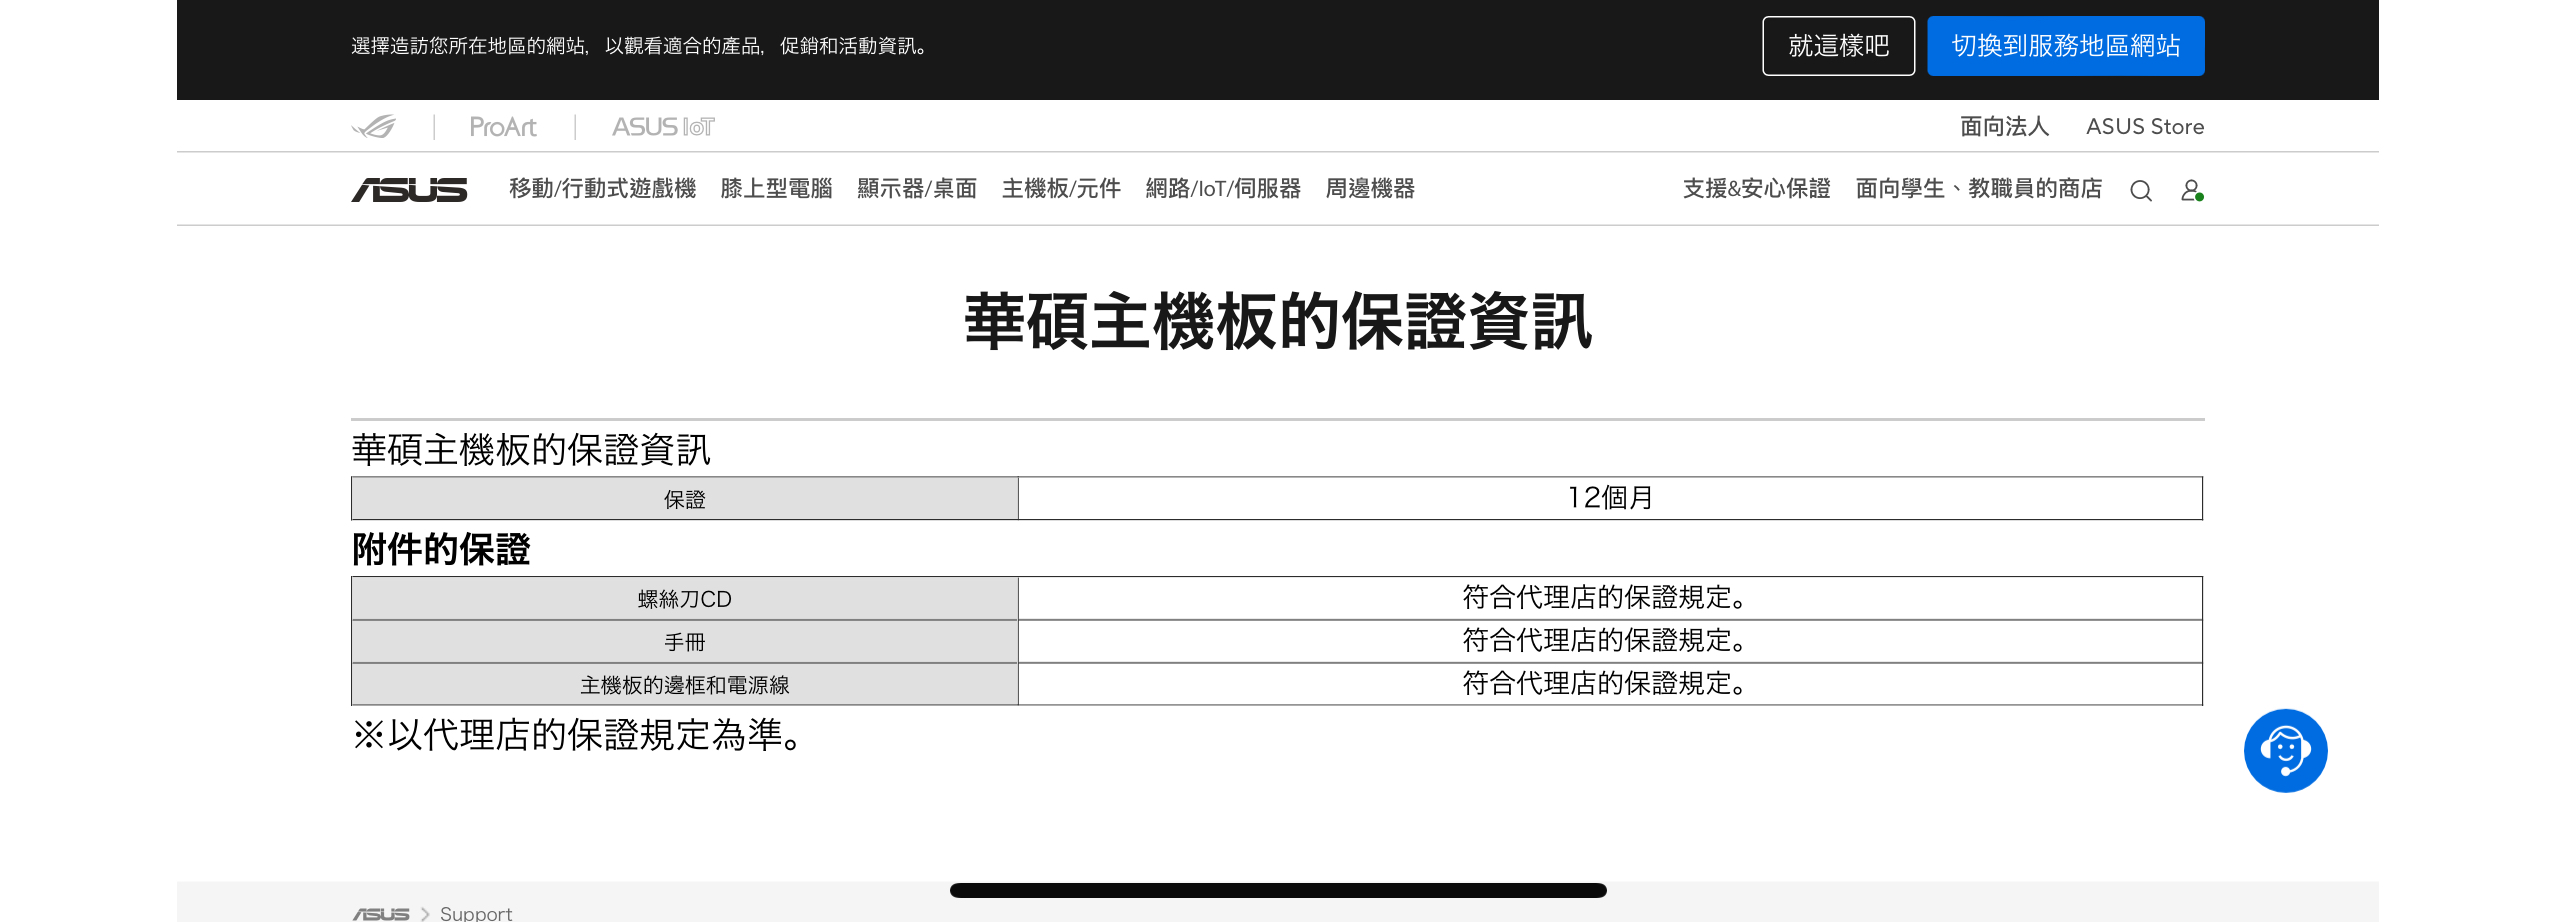
Task: Open the ProArt brand logo link
Action: tap(503, 127)
